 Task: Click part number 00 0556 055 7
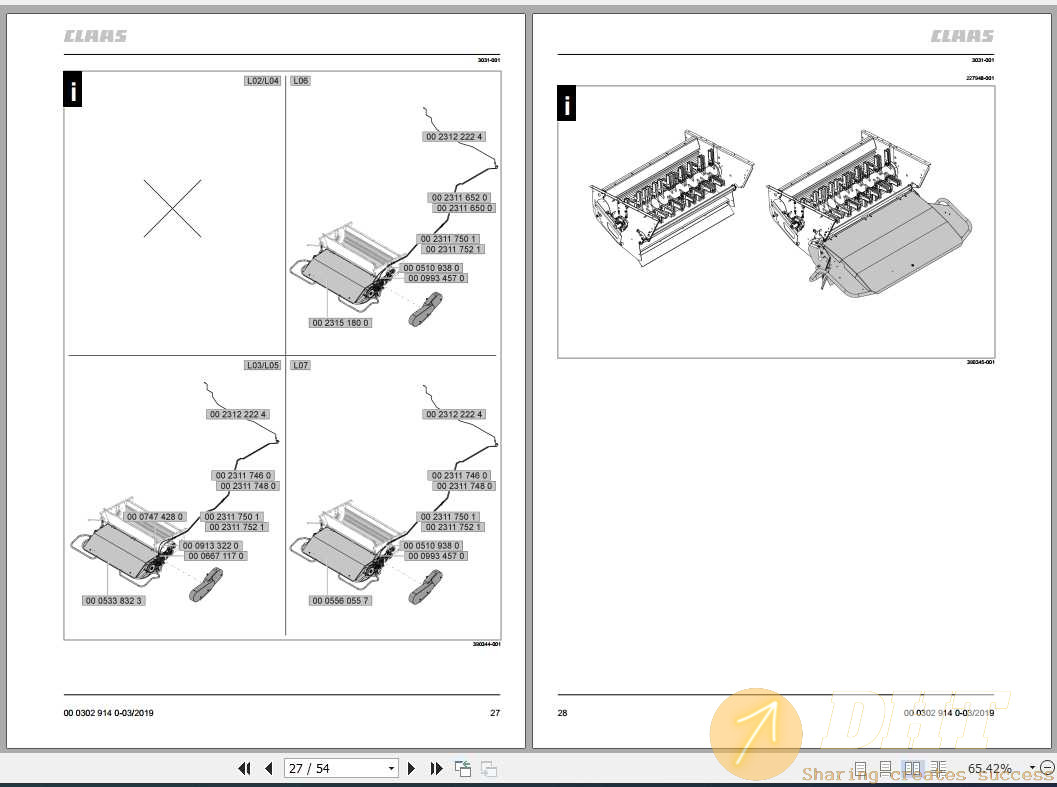(340, 600)
